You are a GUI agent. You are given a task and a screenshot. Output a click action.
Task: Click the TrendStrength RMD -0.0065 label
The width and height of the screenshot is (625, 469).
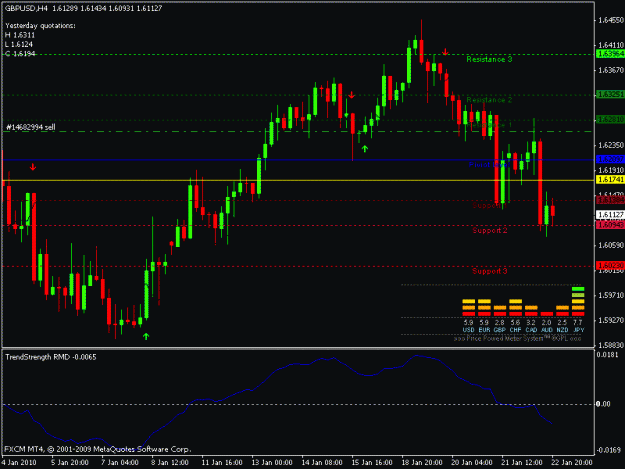click(x=51, y=357)
